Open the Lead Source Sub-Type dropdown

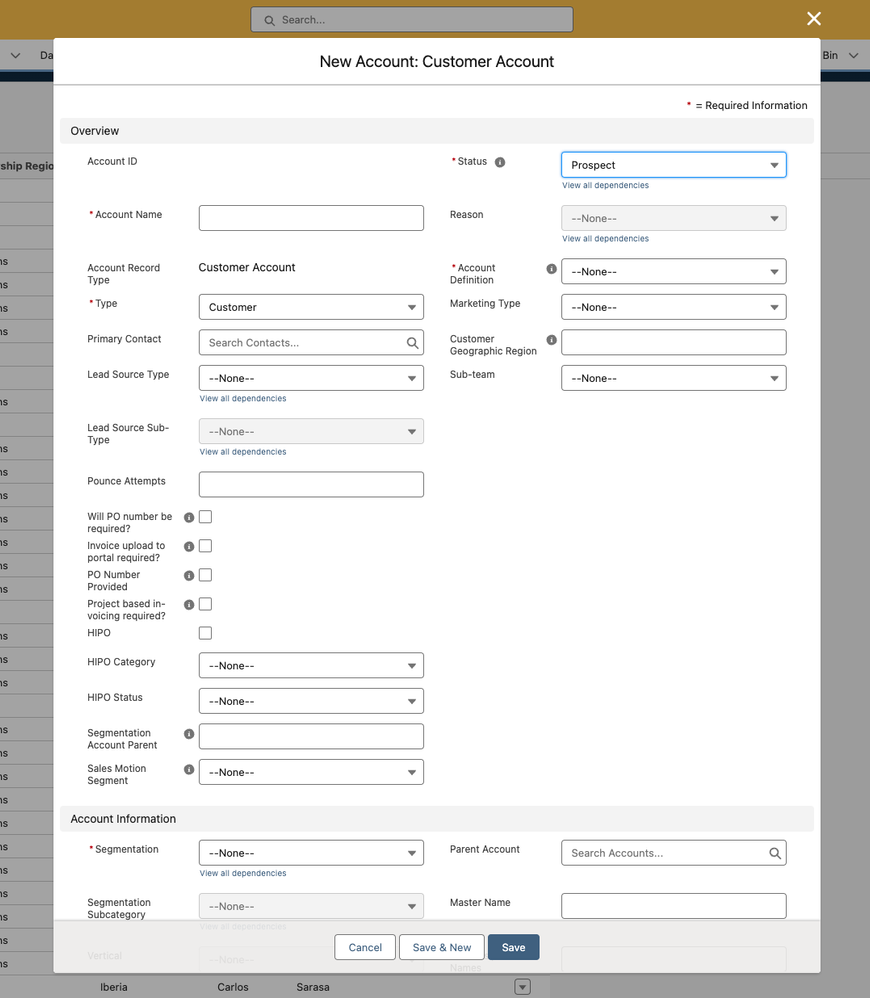click(311, 432)
